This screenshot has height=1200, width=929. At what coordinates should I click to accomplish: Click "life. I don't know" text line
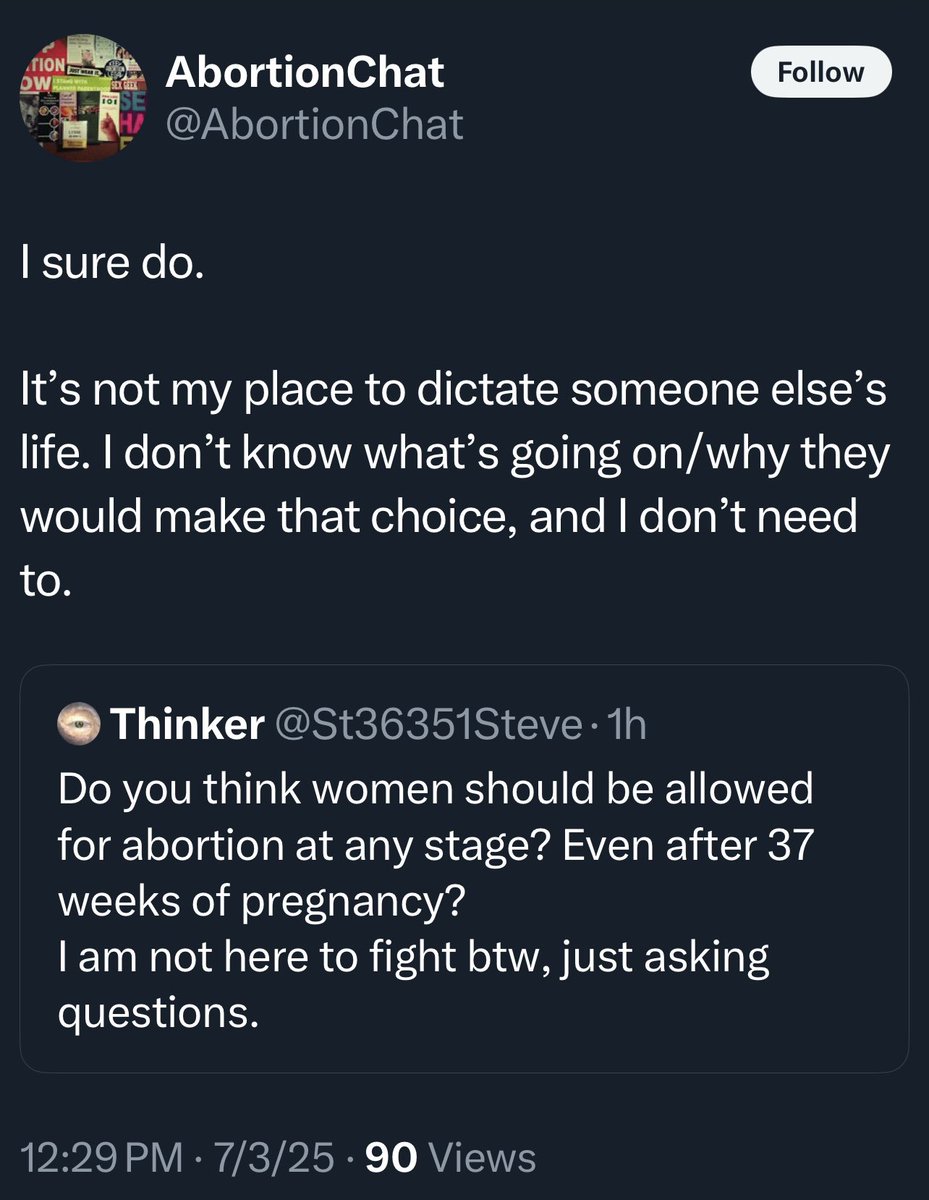(x=455, y=456)
